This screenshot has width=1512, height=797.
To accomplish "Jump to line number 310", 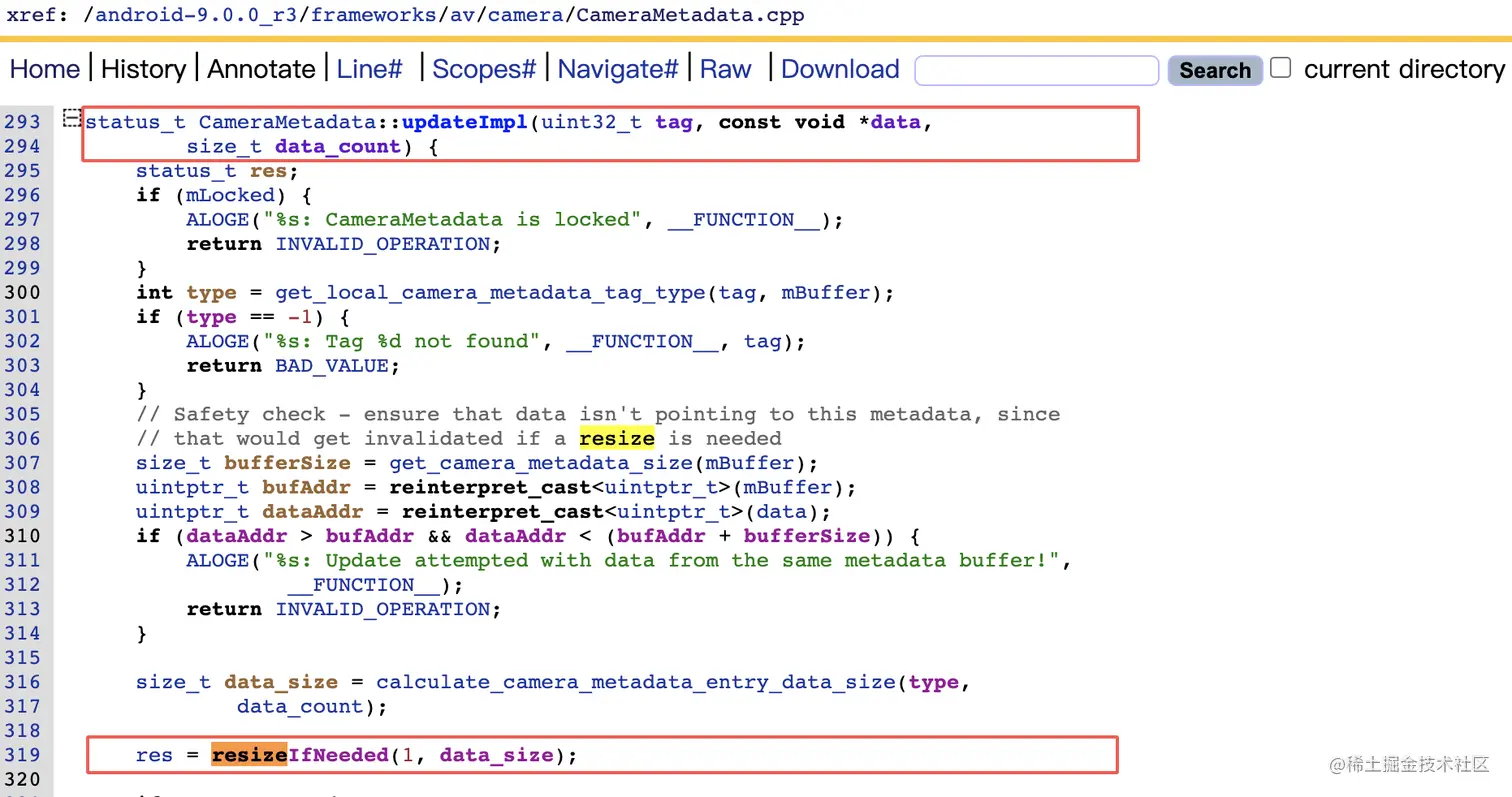I will pyautogui.click(x=22, y=535).
